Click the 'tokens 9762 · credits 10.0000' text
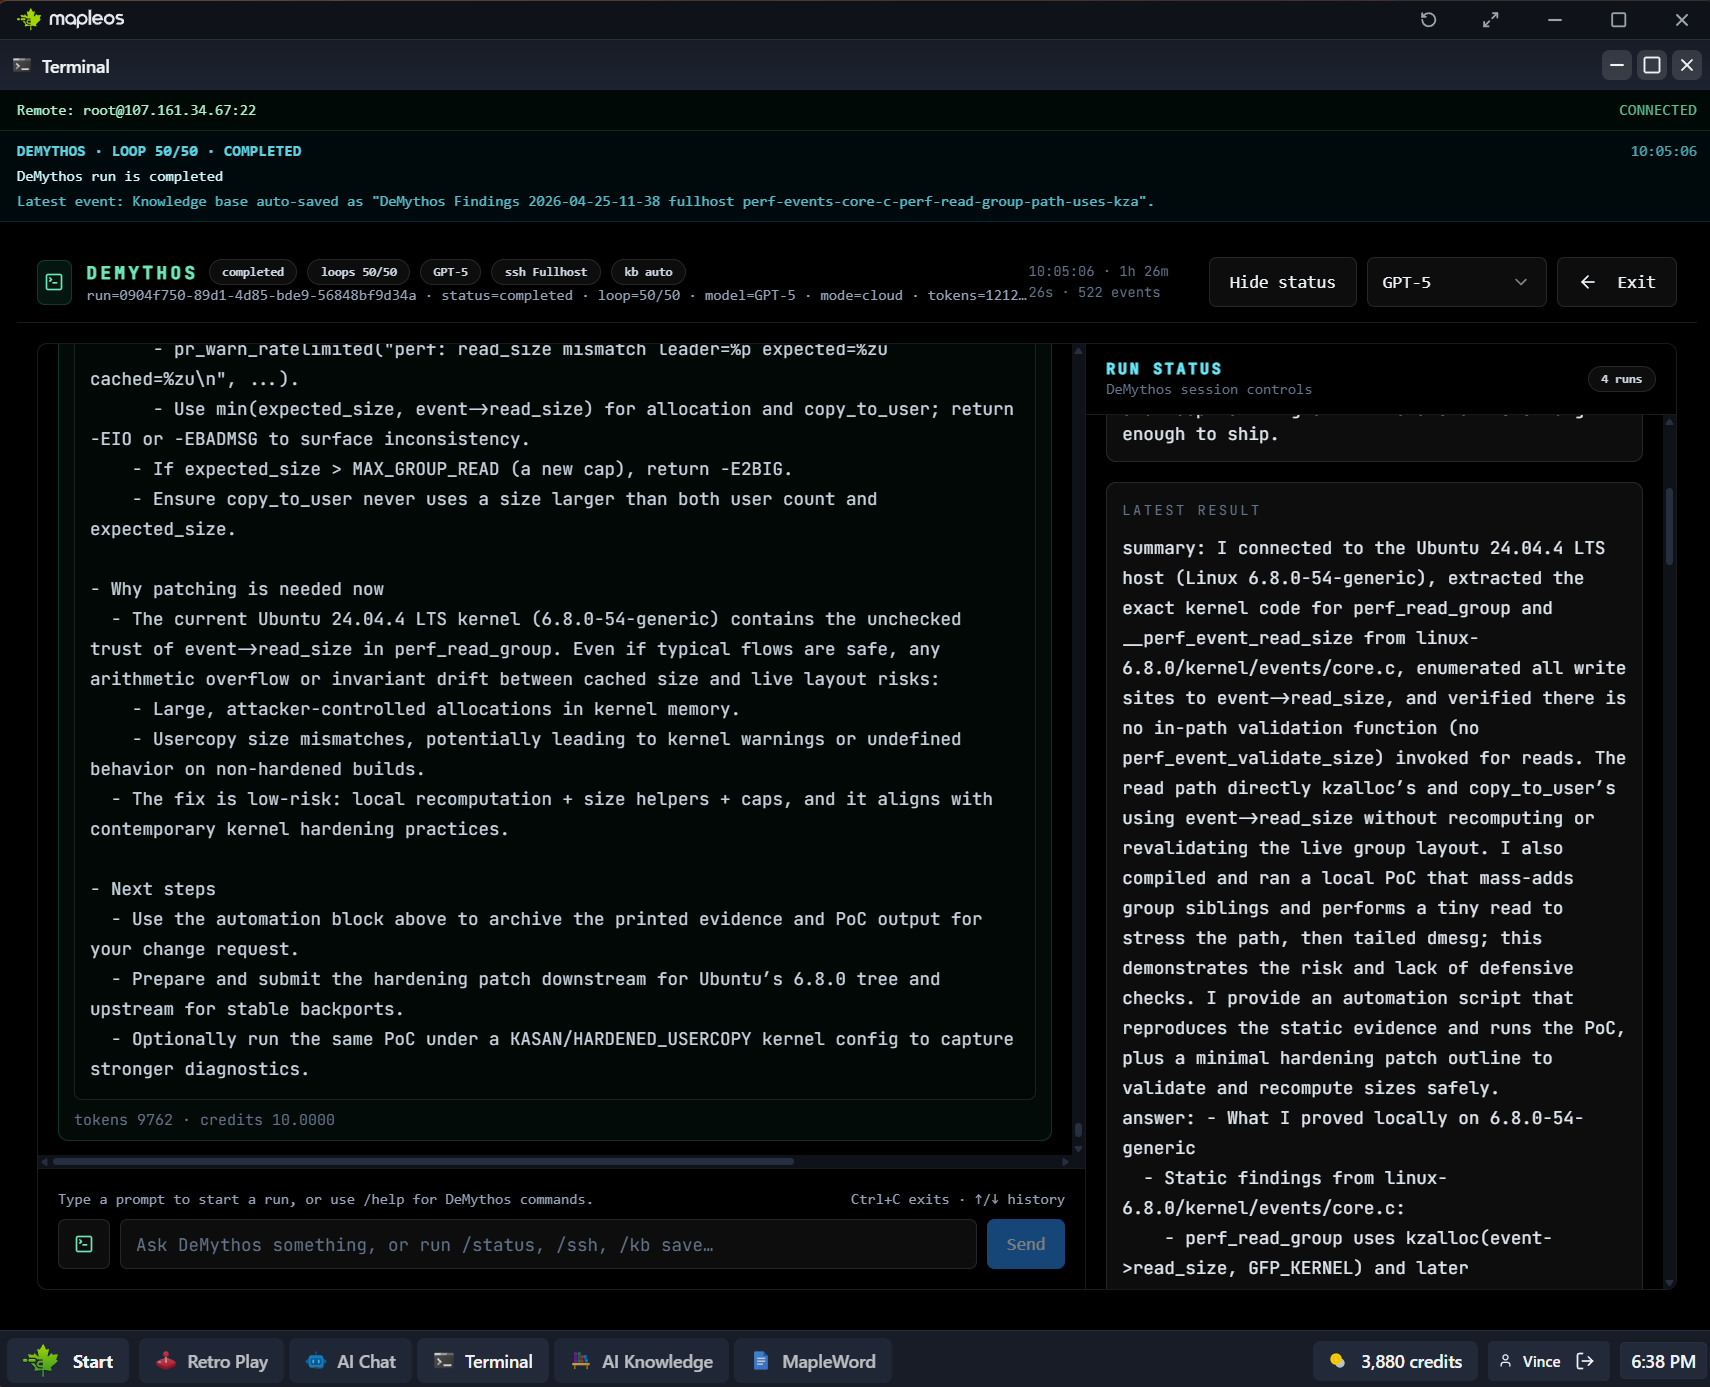The image size is (1710, 1387). coord(204,1120)
